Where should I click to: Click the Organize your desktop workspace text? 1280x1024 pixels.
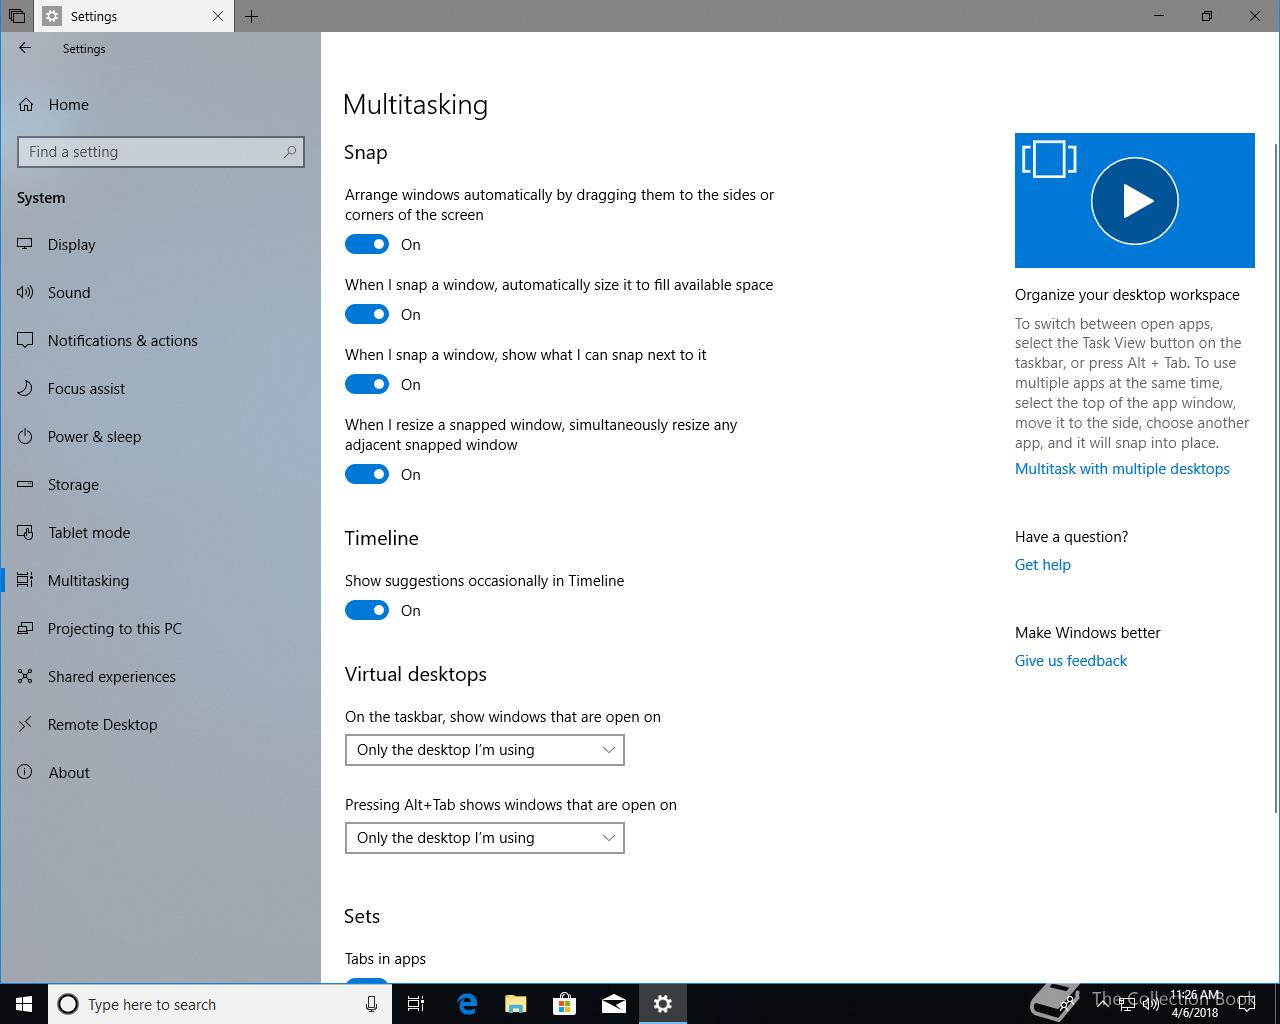pos(1127,295)
